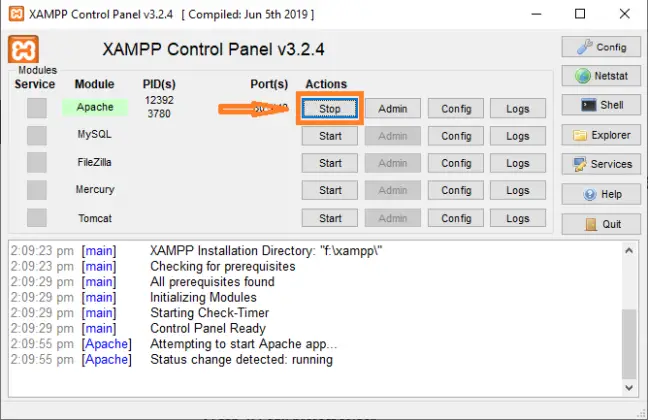This screenshot has height=420, width=648.
Task: Open the Shell terminal icon
Action: pos(601,105)
